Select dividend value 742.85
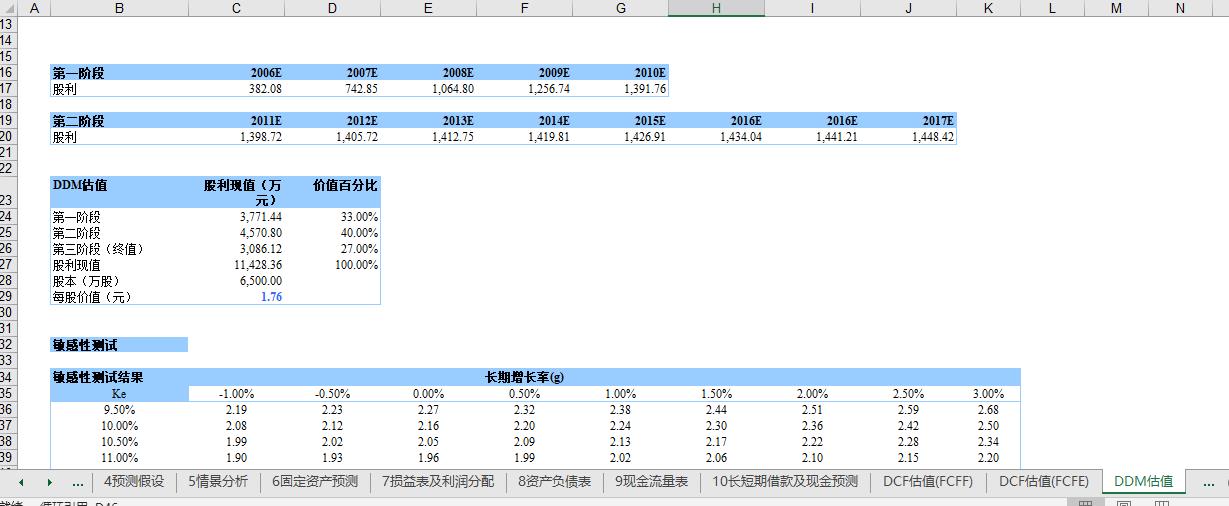The height and width of the screenshot is (506, 1229). 332,88
